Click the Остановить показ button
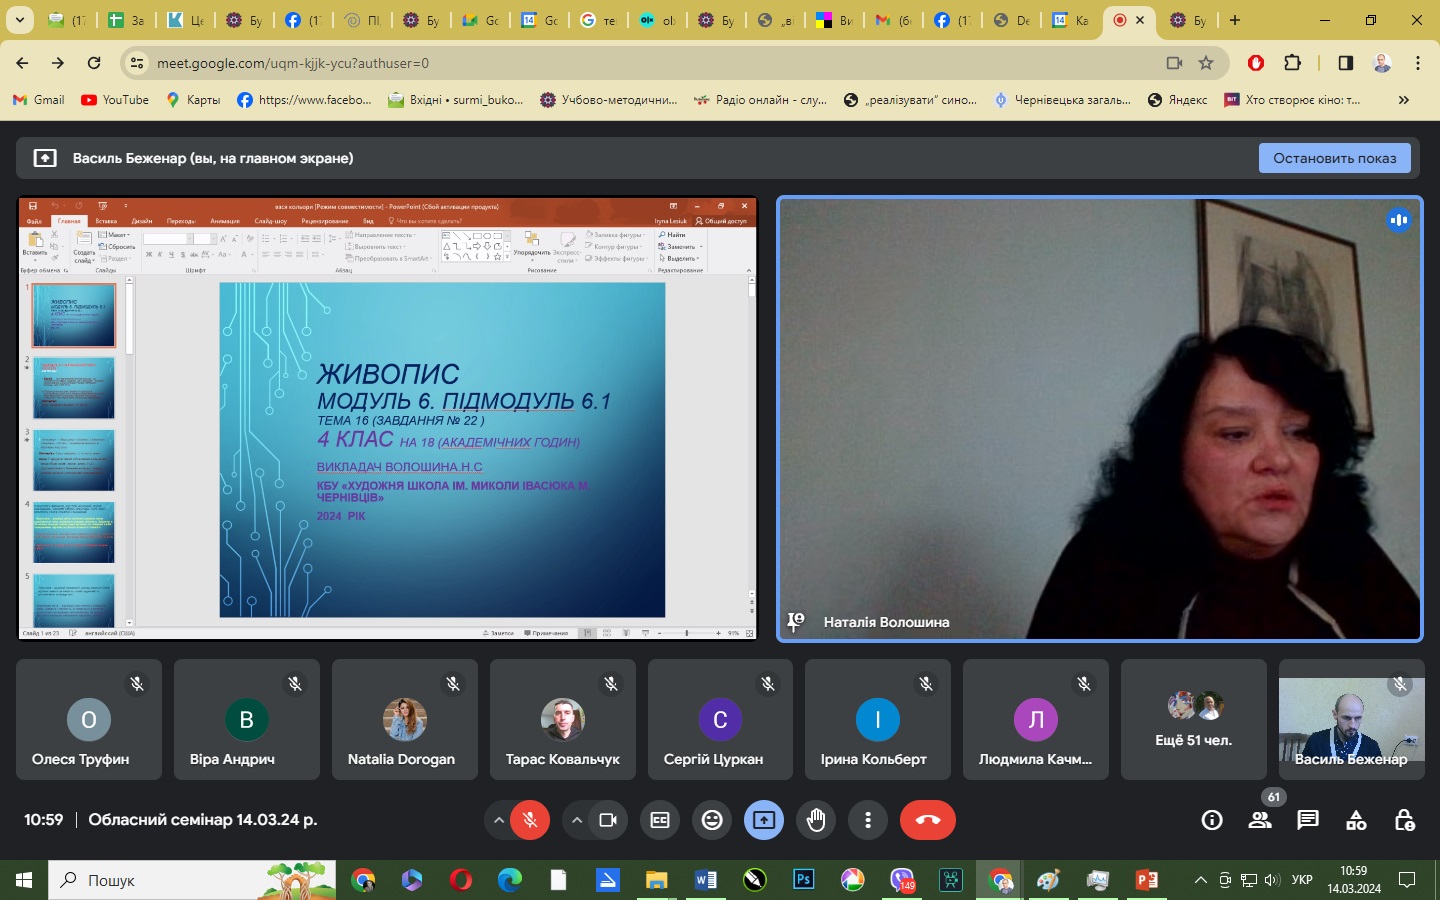Screen dimensions: 1440x900 (x=1335, y=158)
